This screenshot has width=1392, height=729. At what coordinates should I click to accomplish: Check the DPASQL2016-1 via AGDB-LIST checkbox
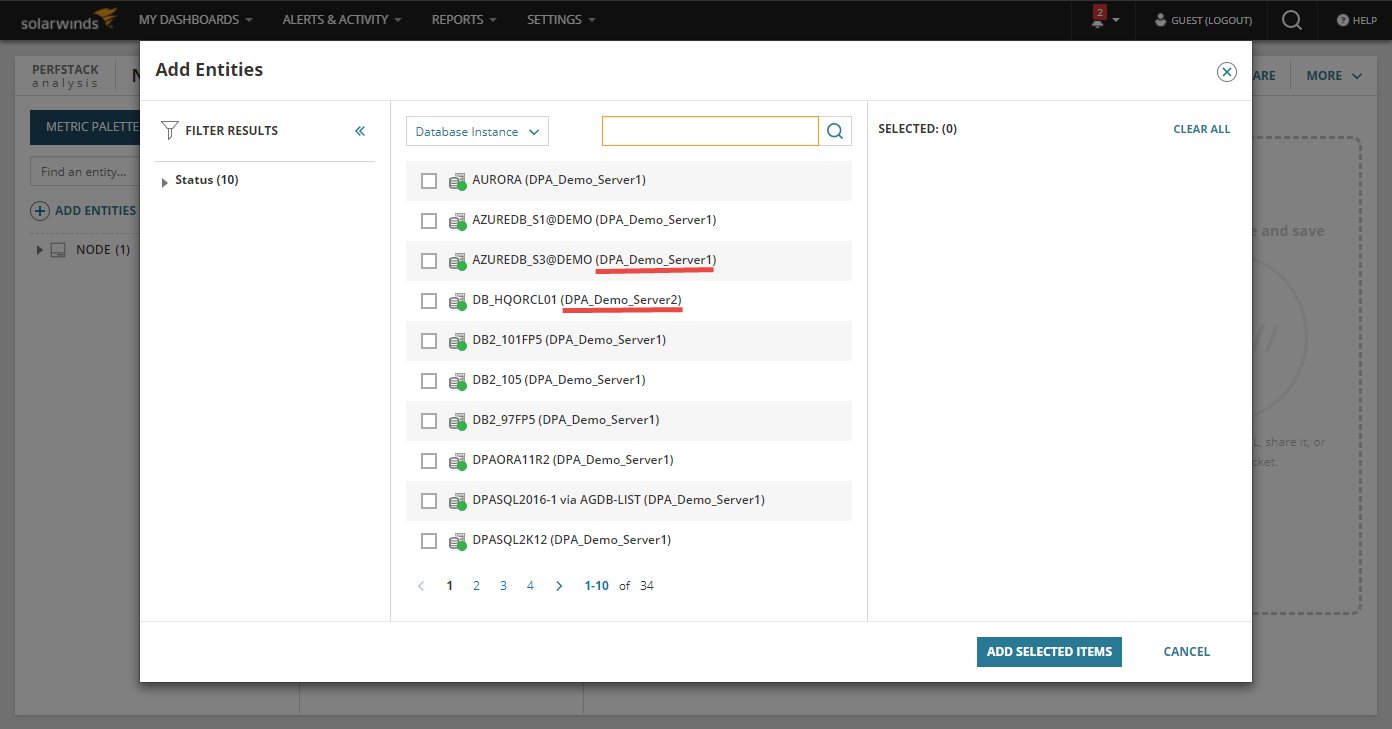429,501
